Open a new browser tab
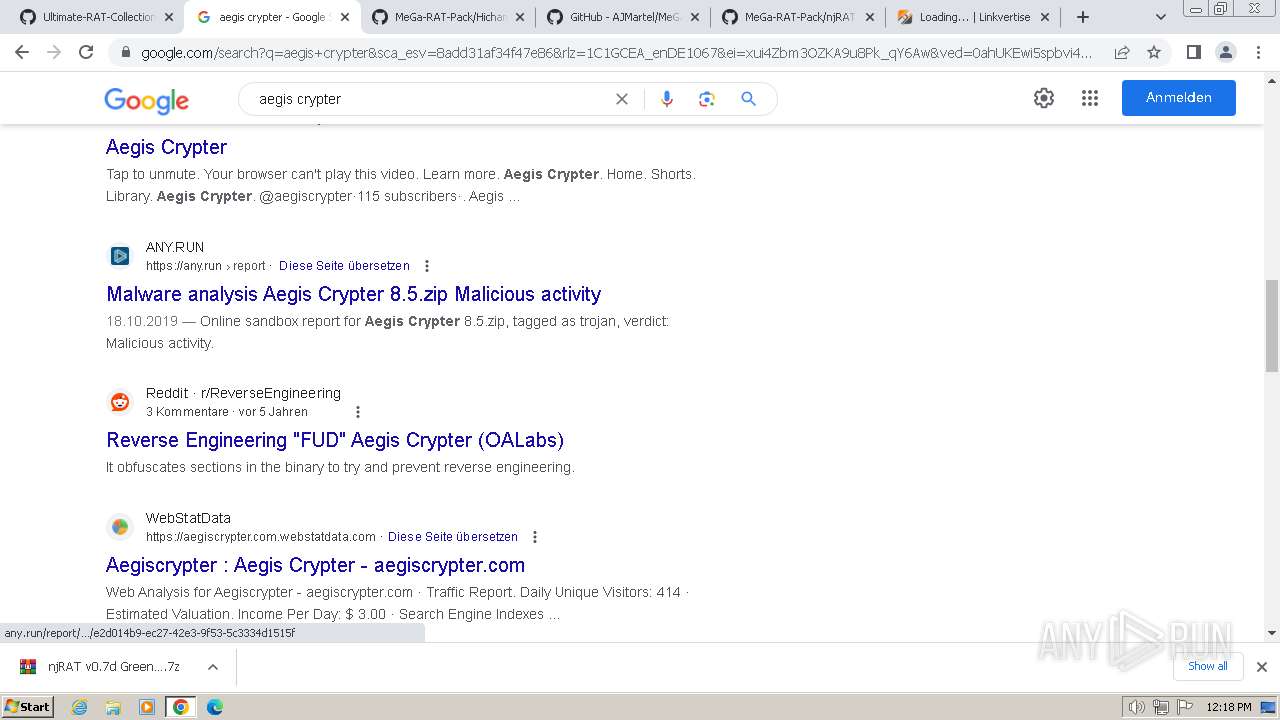The image size is (1280, 720). [1083, 17]
